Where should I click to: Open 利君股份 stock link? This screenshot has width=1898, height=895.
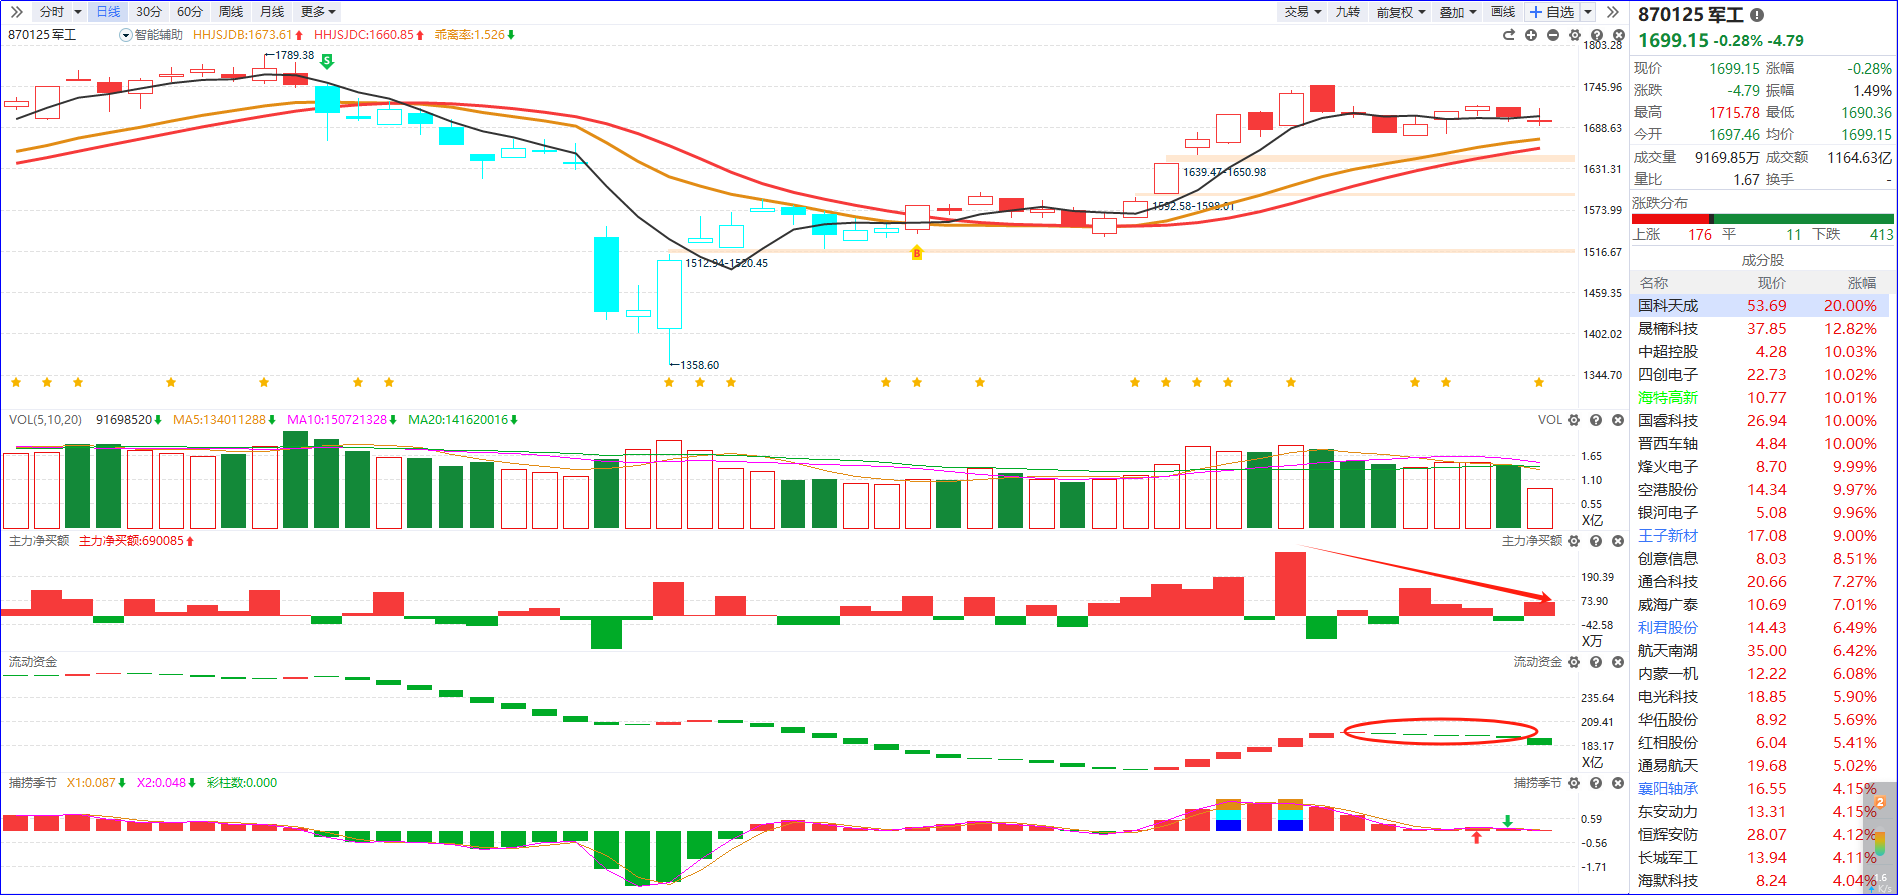point(1668,628)
